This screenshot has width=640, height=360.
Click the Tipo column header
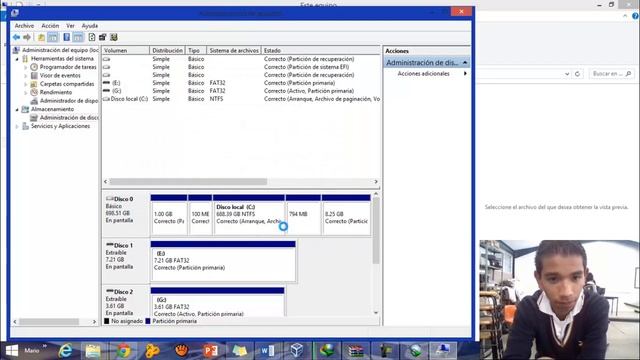tap(196, 51)
